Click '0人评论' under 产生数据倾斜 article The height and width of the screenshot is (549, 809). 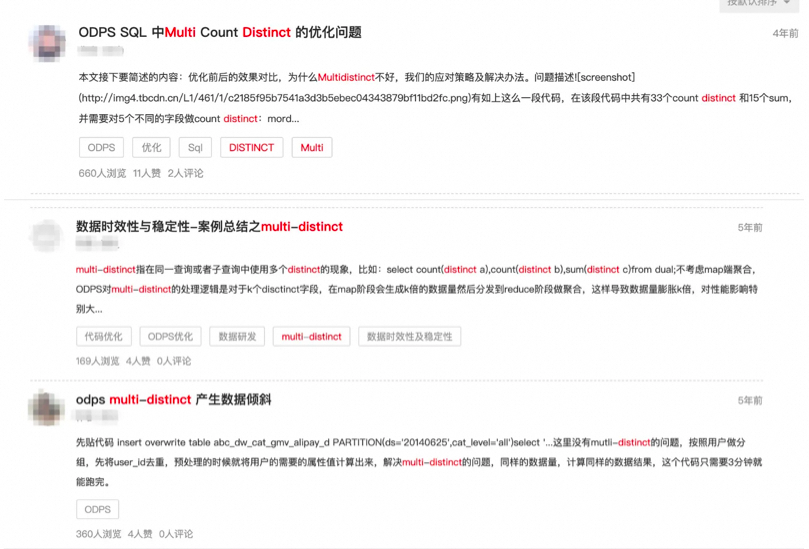tap(176, 534)
